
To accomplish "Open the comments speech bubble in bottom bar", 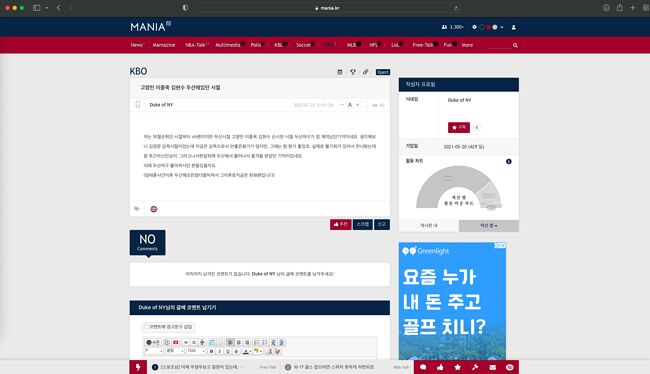I will pyautogui.click(x=423, y=367).
